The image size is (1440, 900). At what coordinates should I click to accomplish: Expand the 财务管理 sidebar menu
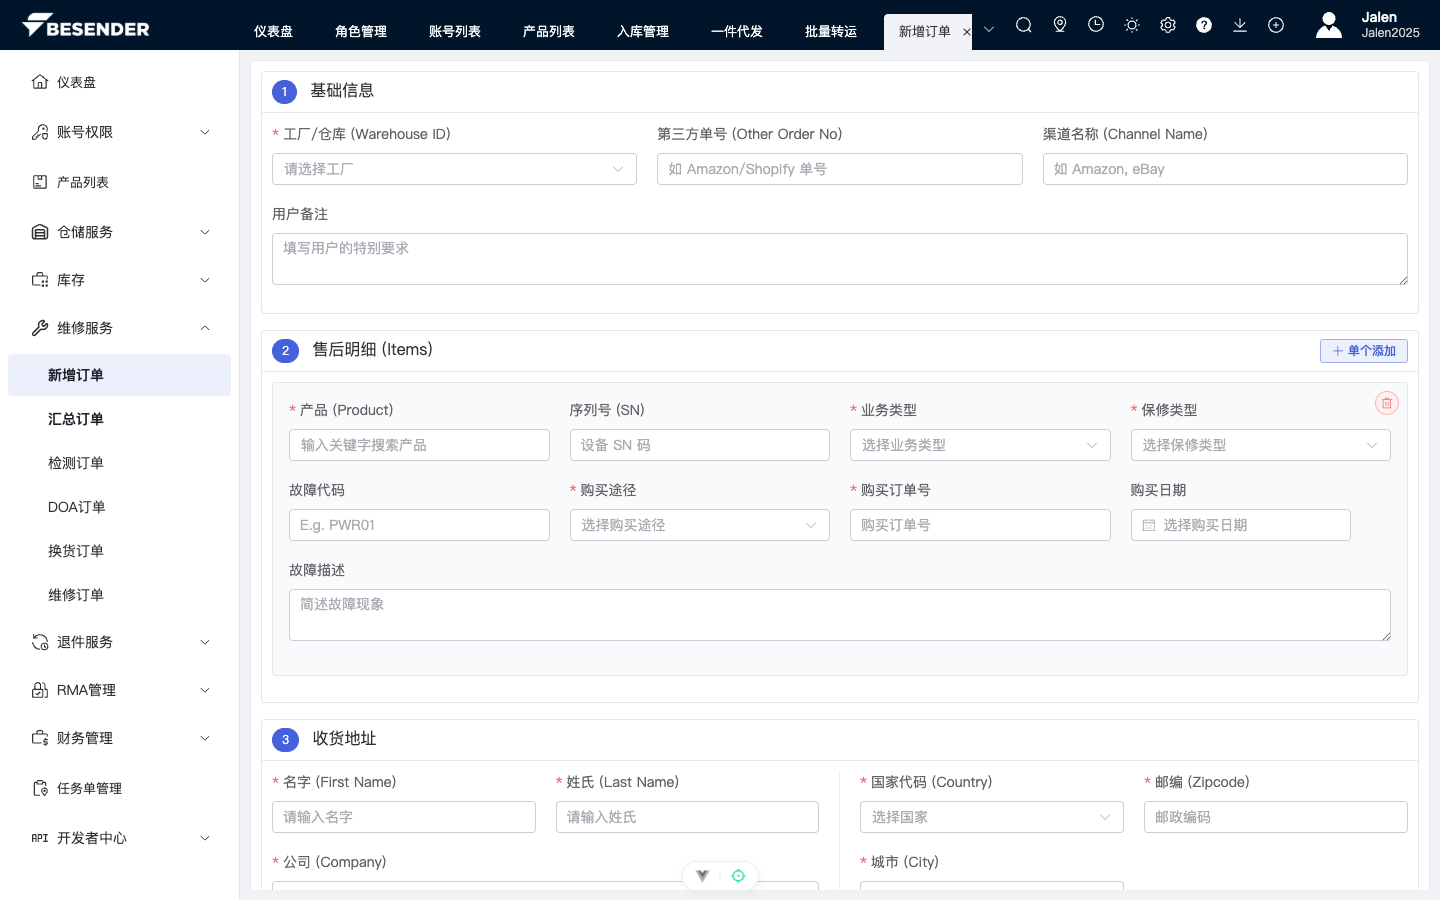205,738
